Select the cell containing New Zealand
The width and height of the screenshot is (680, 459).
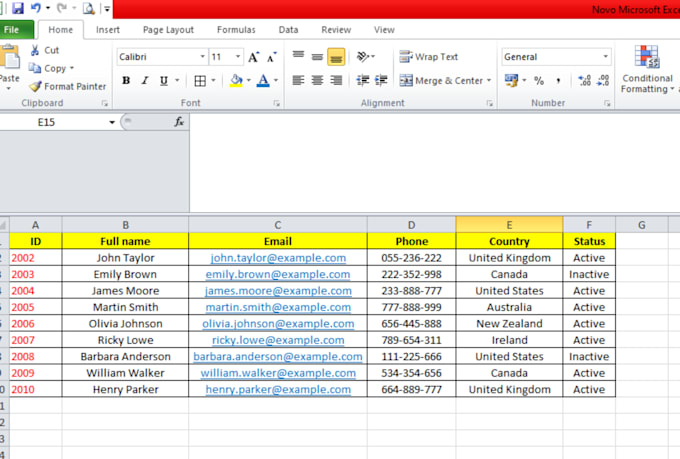(509, 324)
